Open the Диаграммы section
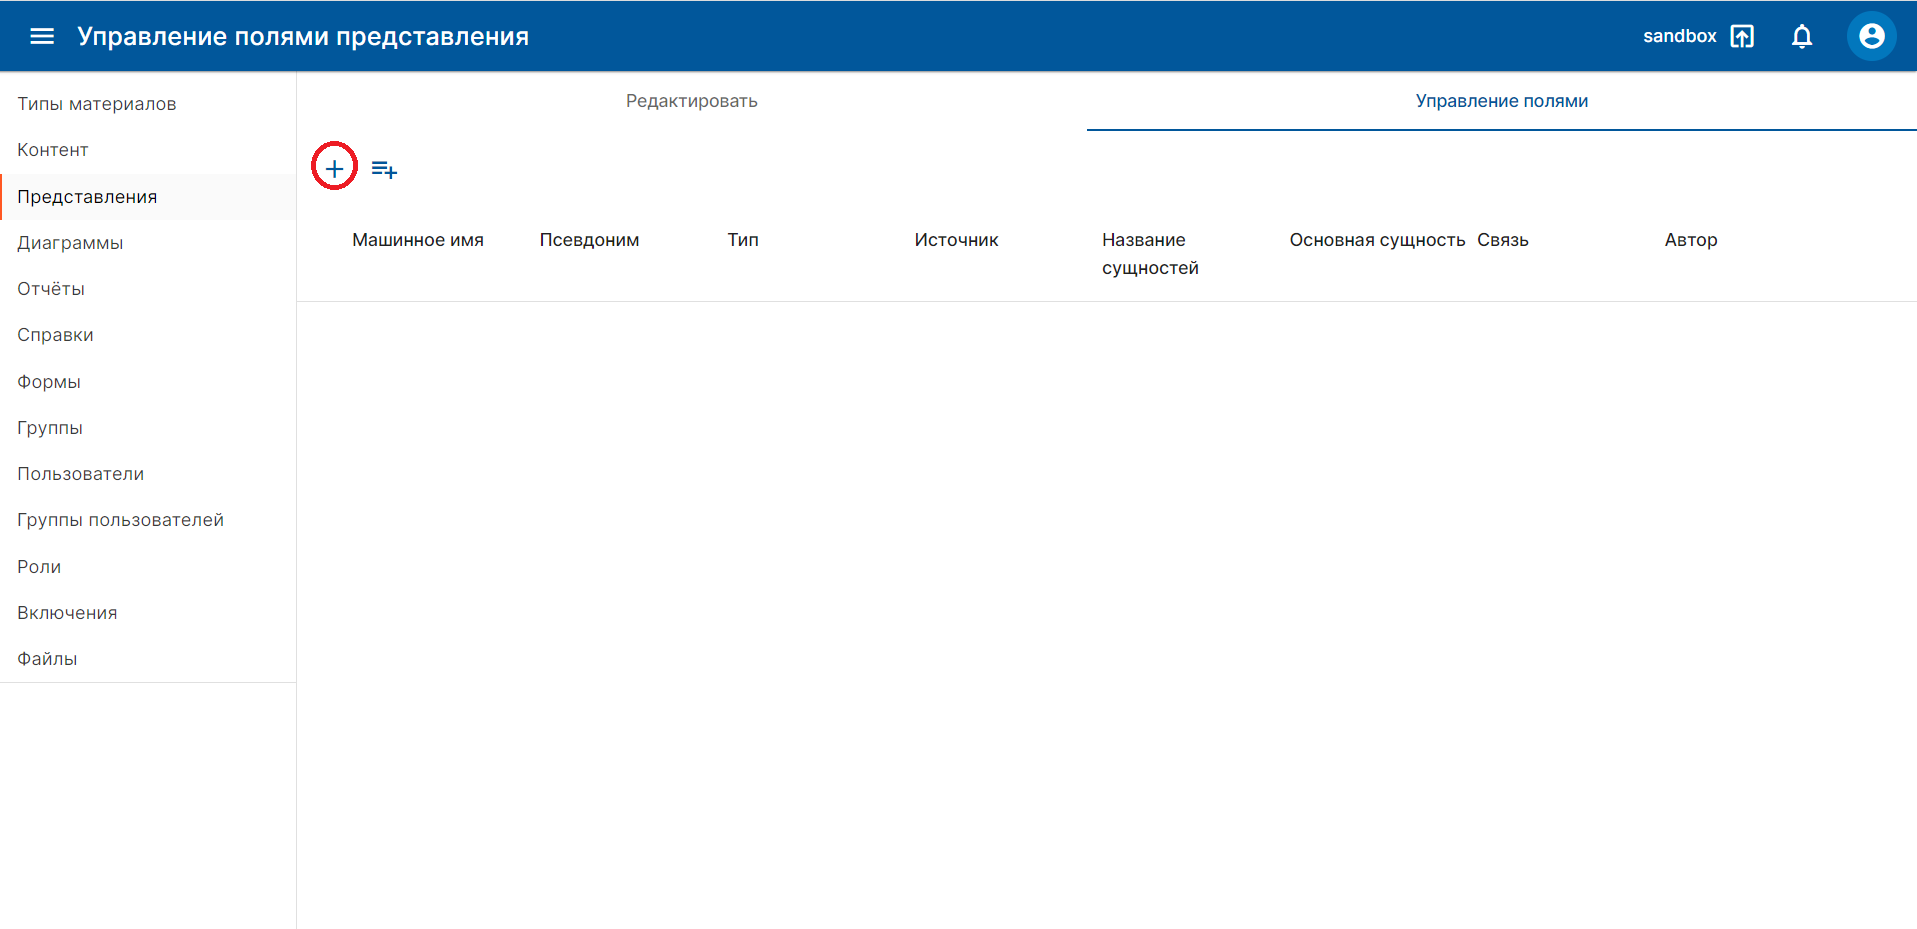Image resolution: width=1917 pixels, height=929 pixels. pos(70,243)
